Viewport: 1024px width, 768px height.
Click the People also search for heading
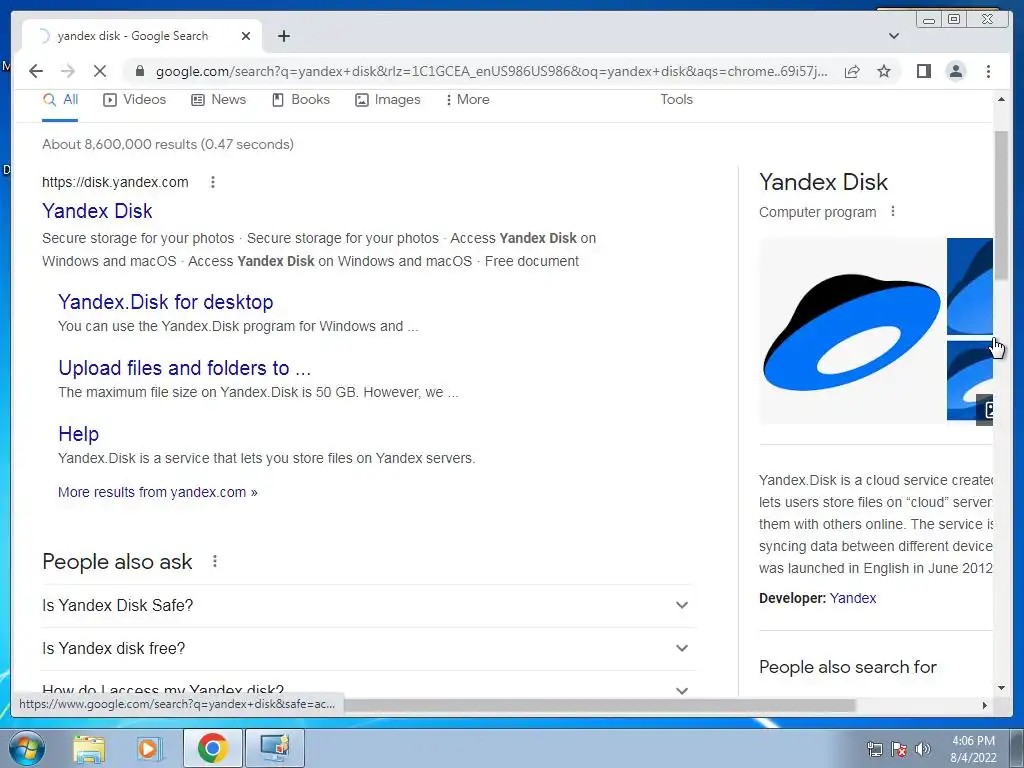848,667
